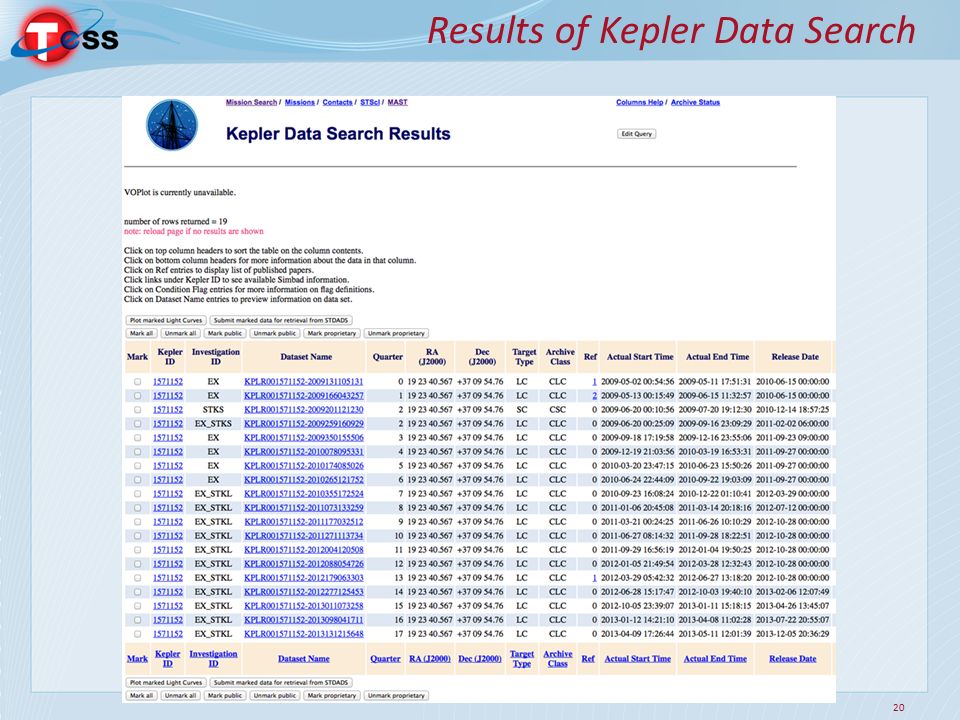Screen dimensions: 960x720
Task: Click the top Unmark public button
Action: tap(275, 333)
